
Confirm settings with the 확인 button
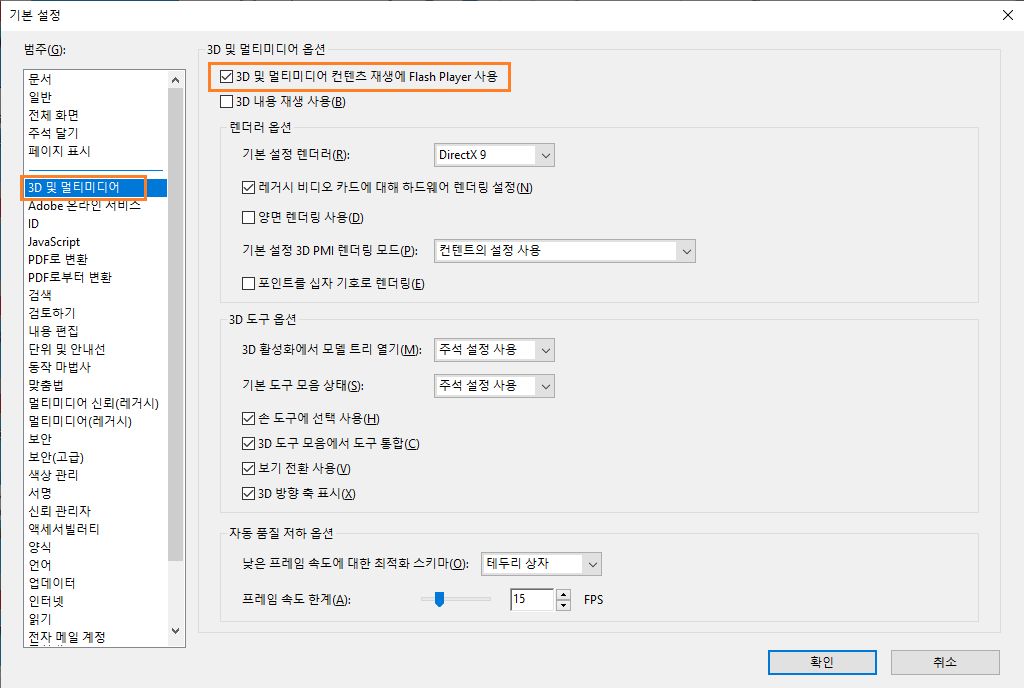click(x=821, y=662)
